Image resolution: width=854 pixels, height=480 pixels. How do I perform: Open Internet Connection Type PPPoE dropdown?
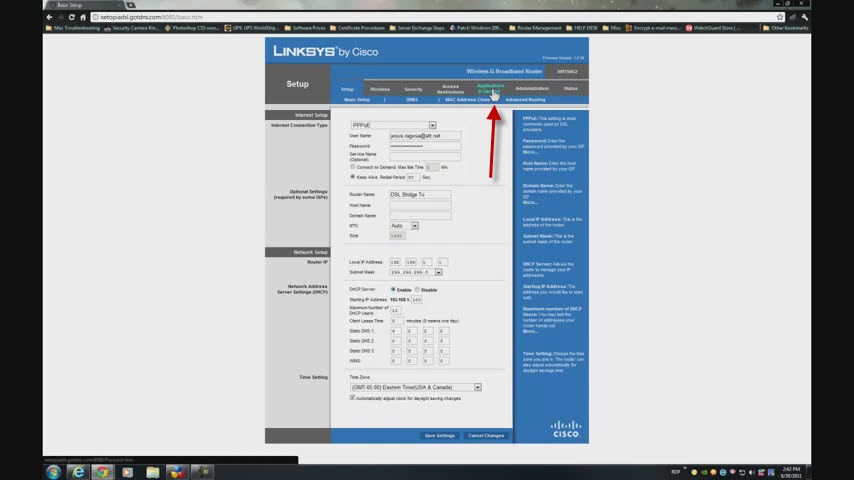coord(393,125)
